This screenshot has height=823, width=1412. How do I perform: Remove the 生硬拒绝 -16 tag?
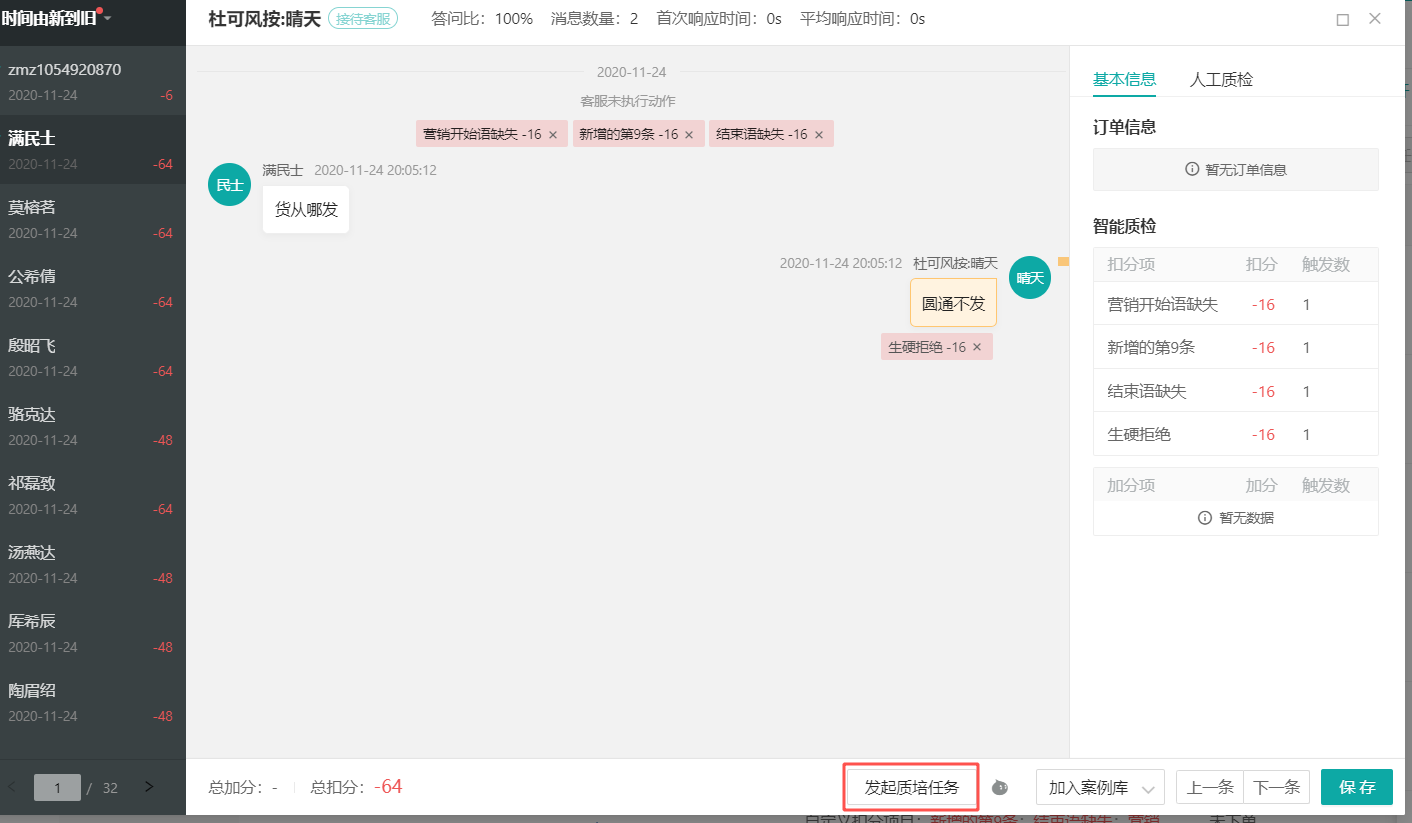point(977,347)
